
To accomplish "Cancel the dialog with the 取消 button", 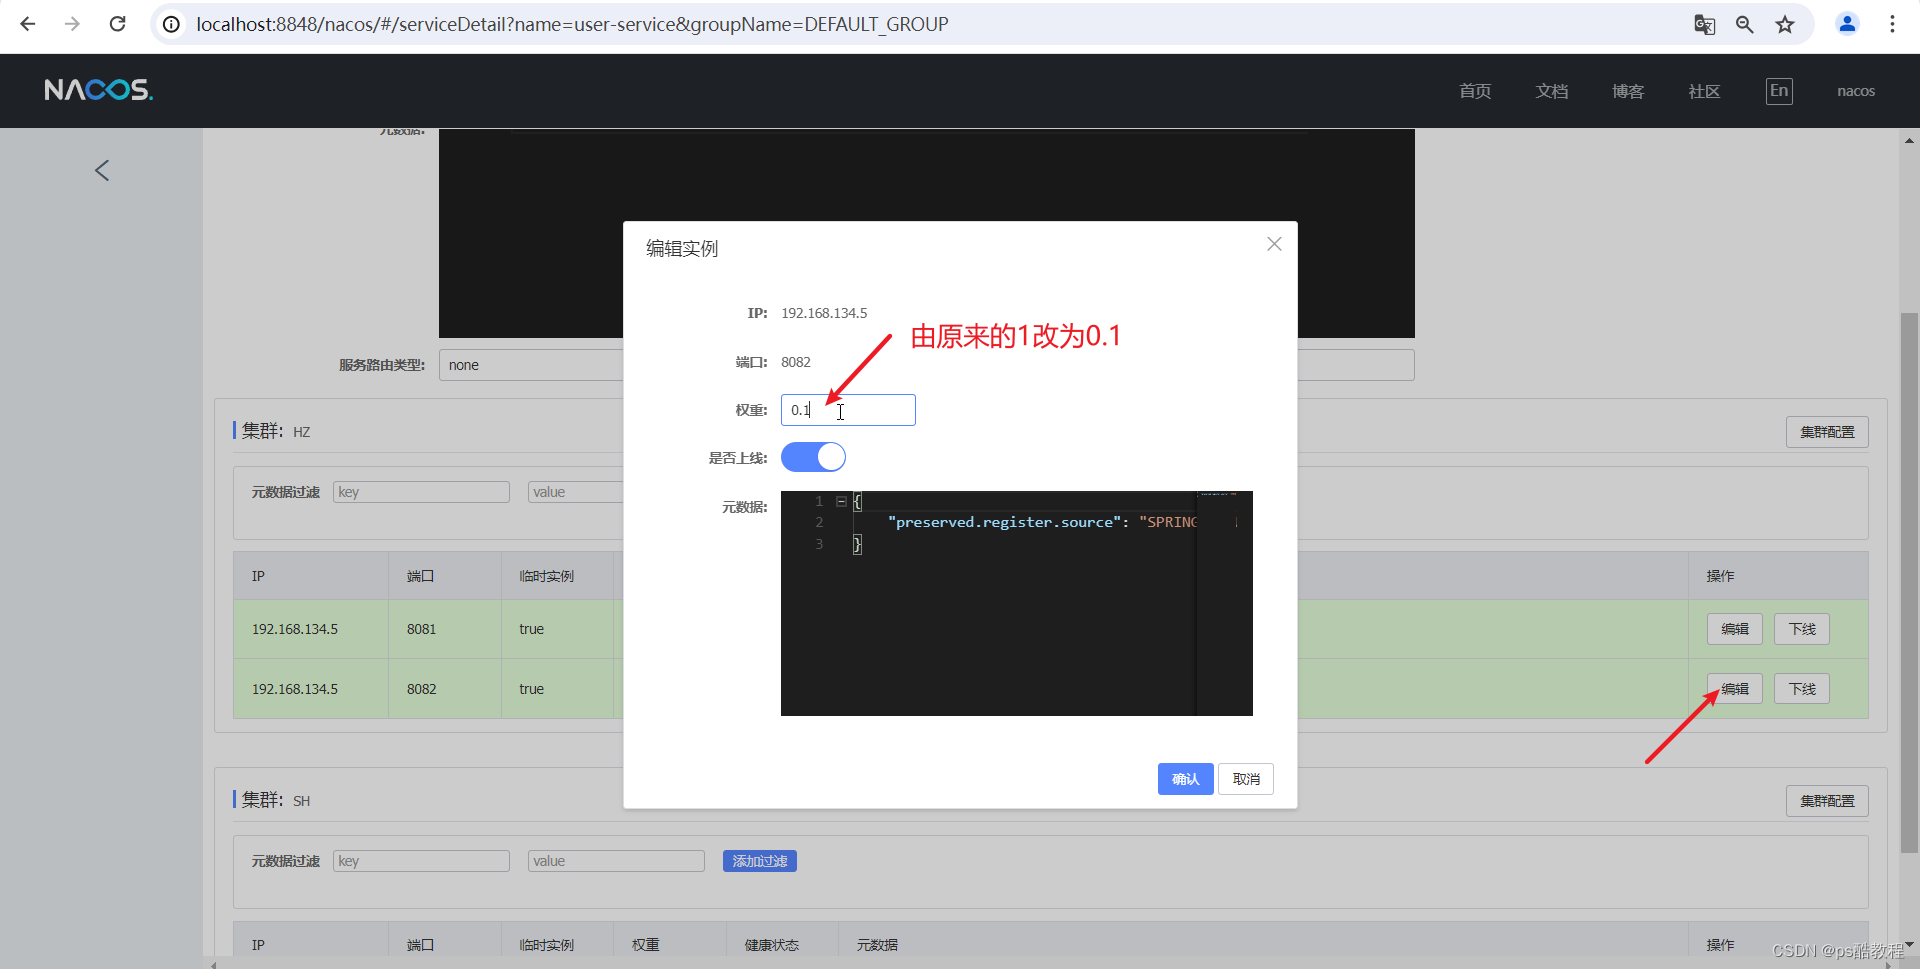I will tap(1246, 779).
